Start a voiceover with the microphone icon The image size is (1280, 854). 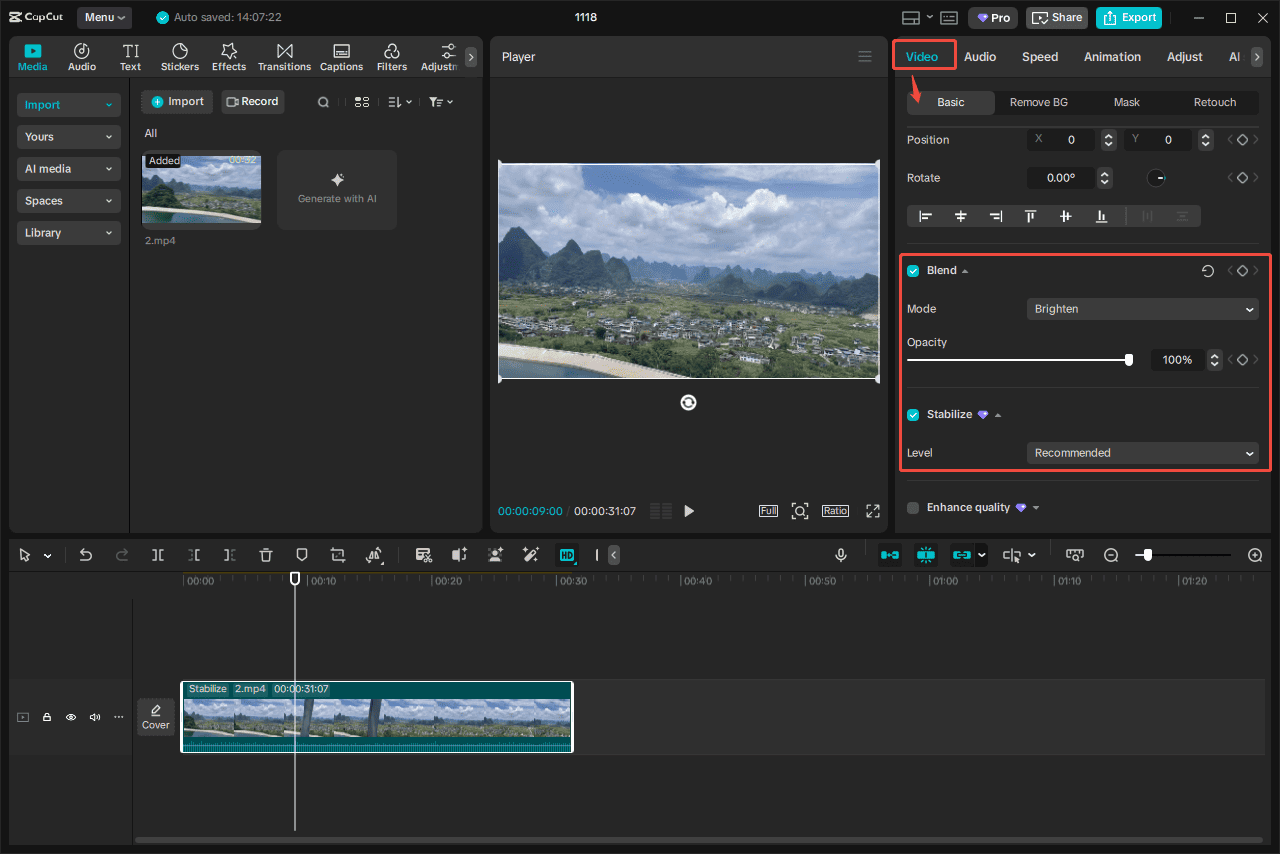point(841,554)
